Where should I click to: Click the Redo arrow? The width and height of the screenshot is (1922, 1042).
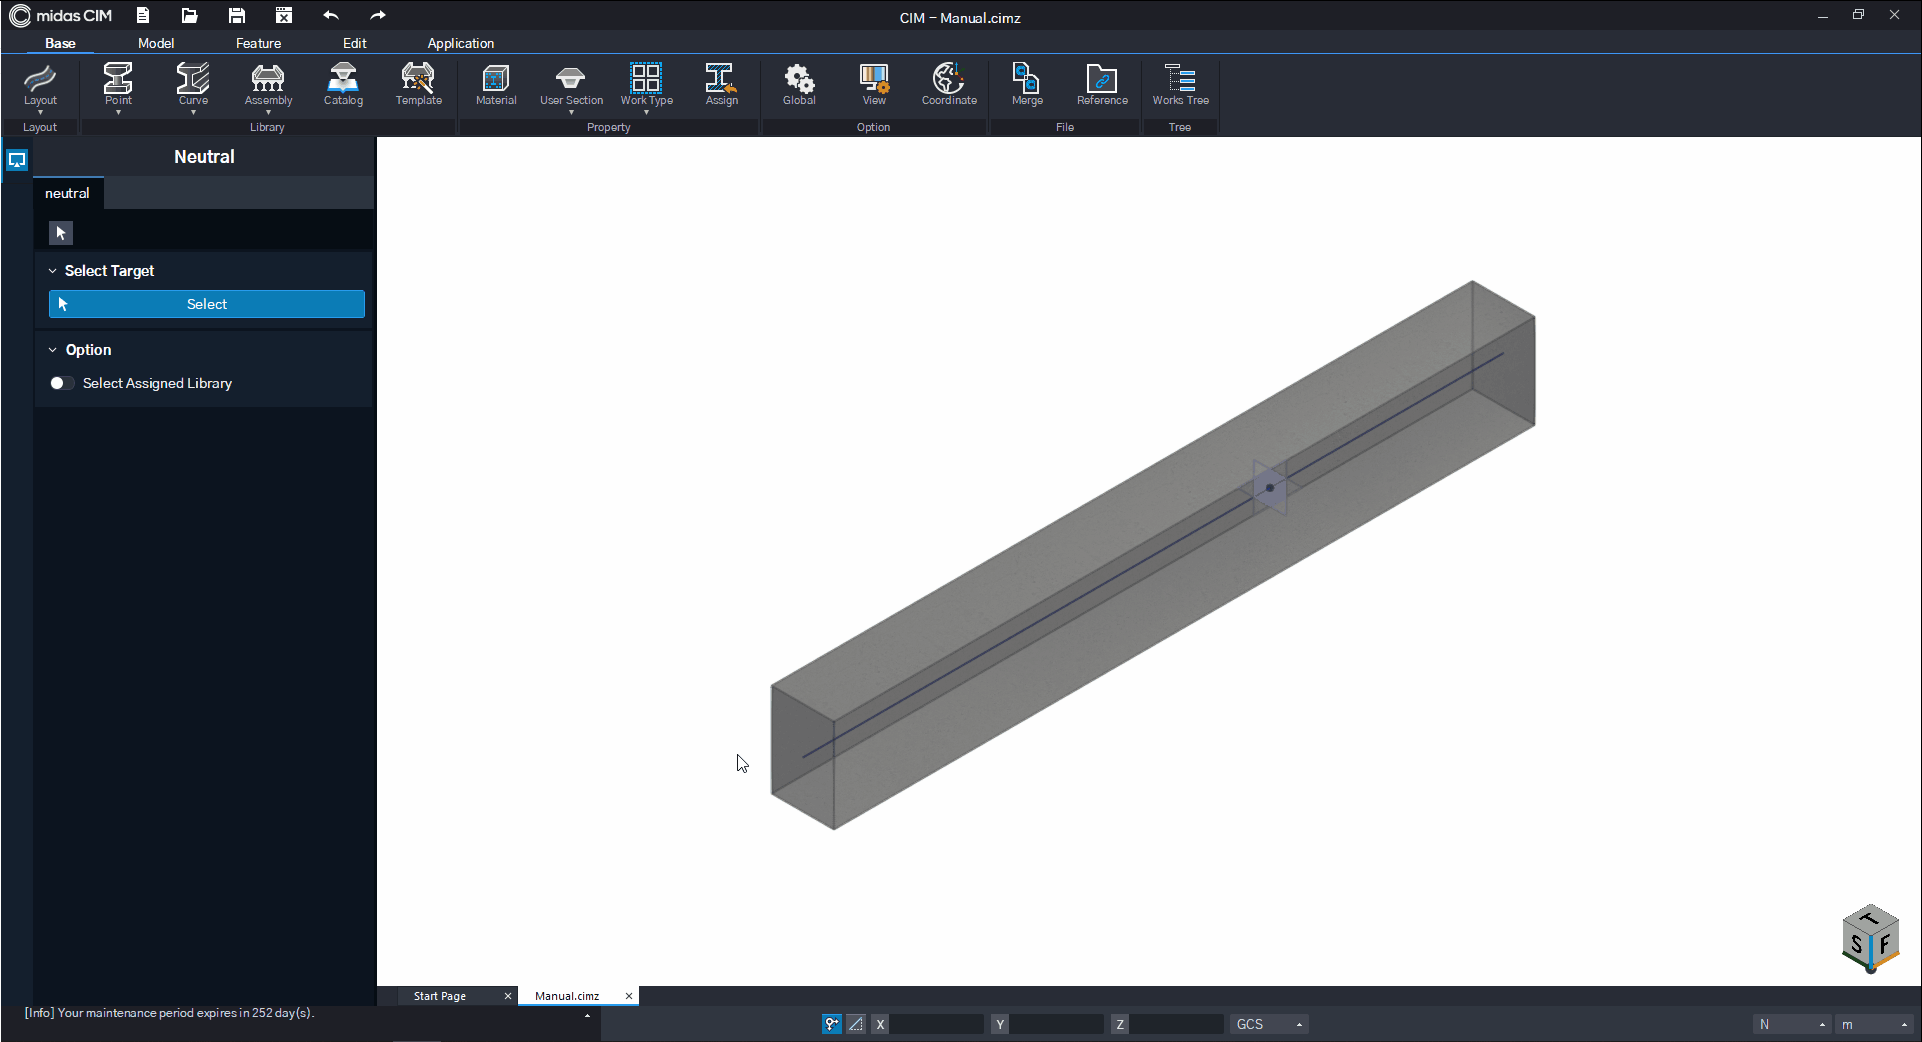377,15
